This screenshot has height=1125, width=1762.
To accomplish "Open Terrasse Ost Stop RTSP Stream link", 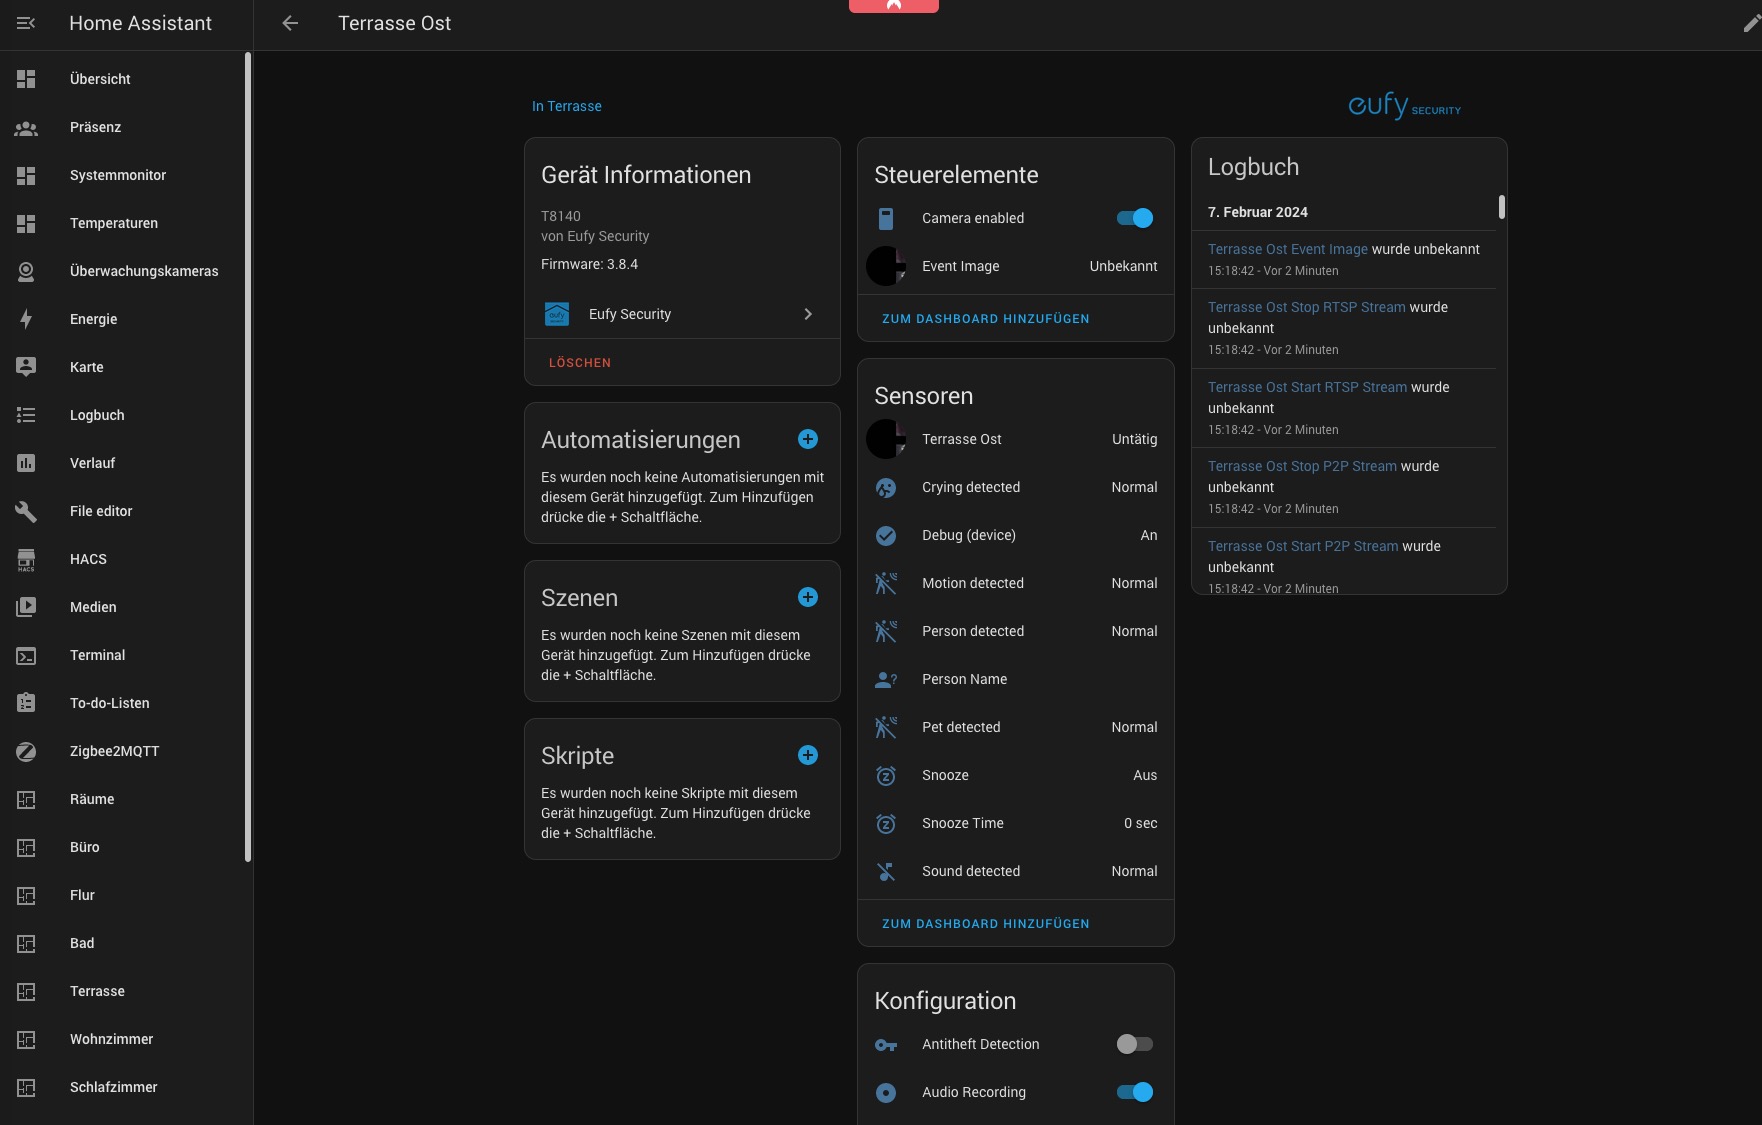I will 1307,307.
